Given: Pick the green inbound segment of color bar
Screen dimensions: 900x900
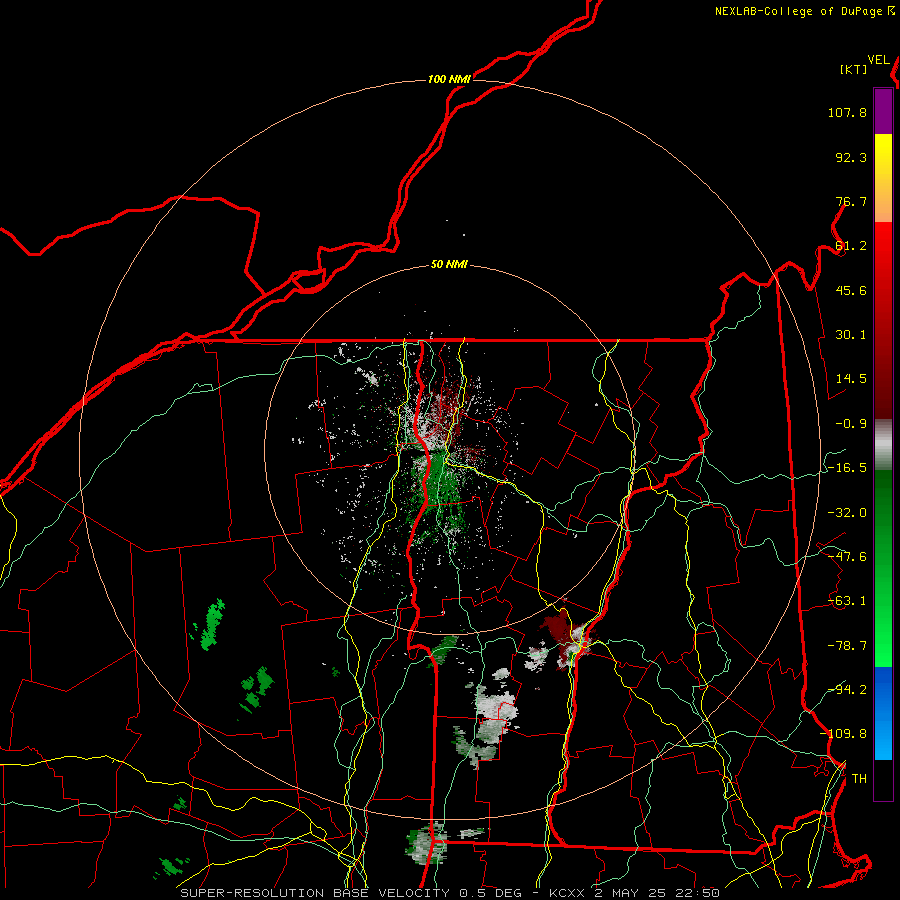Looking at the screenshot, I should pyautogui.click(x=883, y=568).
